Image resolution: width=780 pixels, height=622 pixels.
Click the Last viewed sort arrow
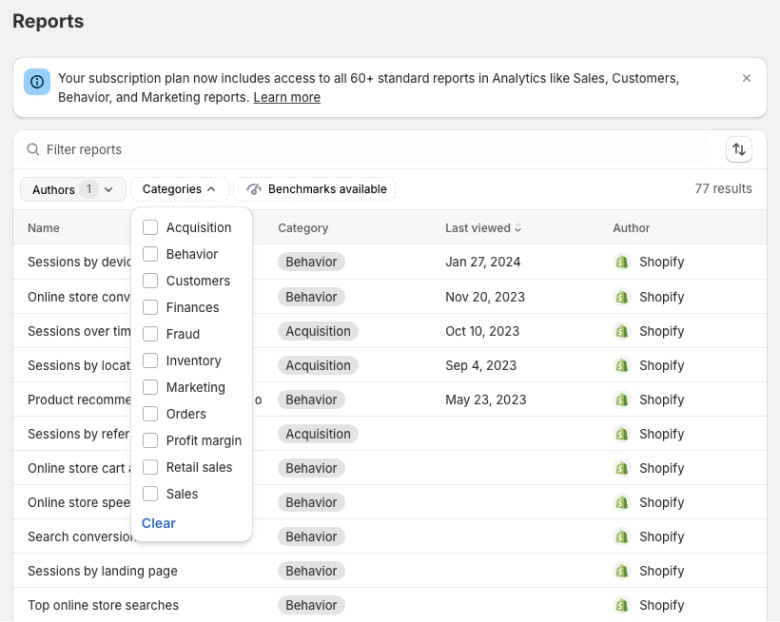(518, 229)
